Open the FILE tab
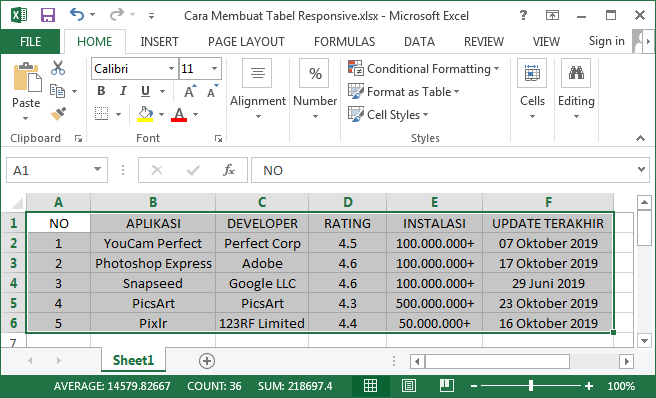Viewport: 656px width, 398px height. coord(30,41)
